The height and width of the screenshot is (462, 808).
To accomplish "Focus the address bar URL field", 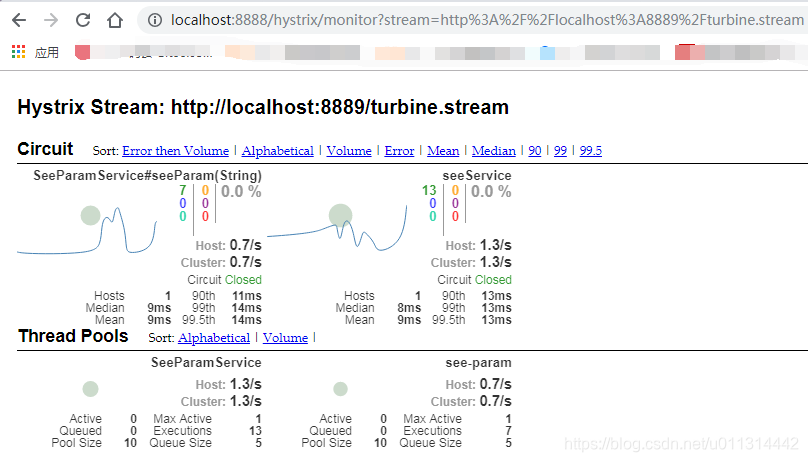I will click(487, 20).
